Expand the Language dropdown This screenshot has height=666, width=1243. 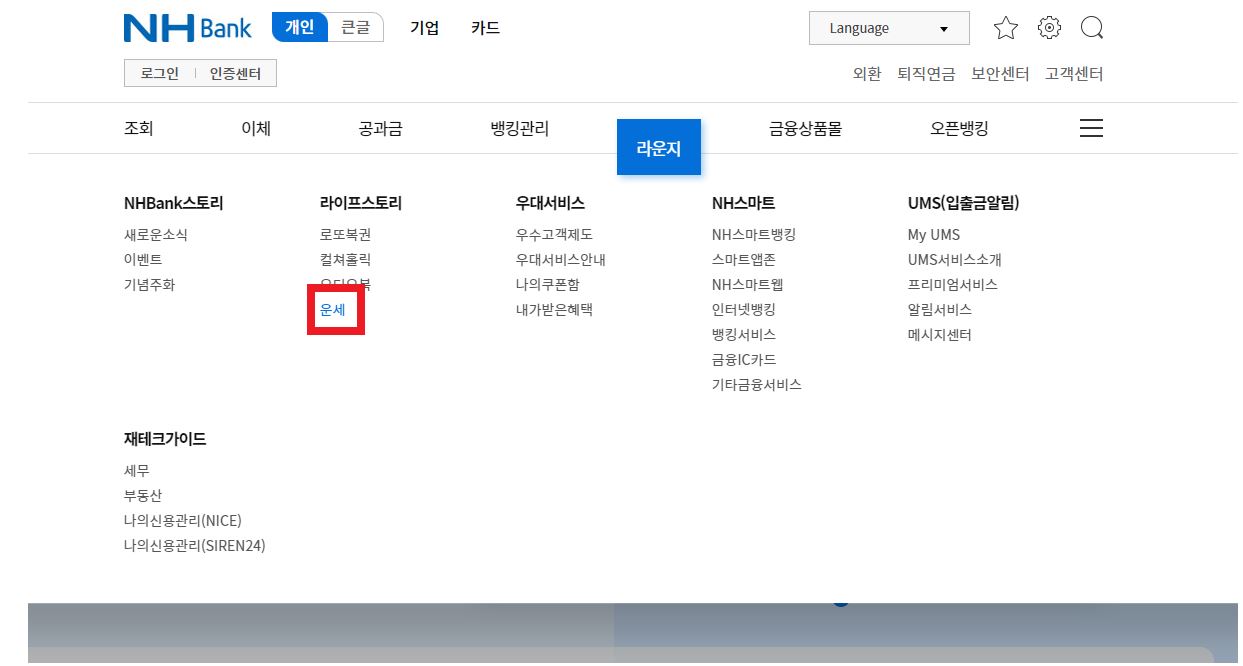tap(889, 28)
